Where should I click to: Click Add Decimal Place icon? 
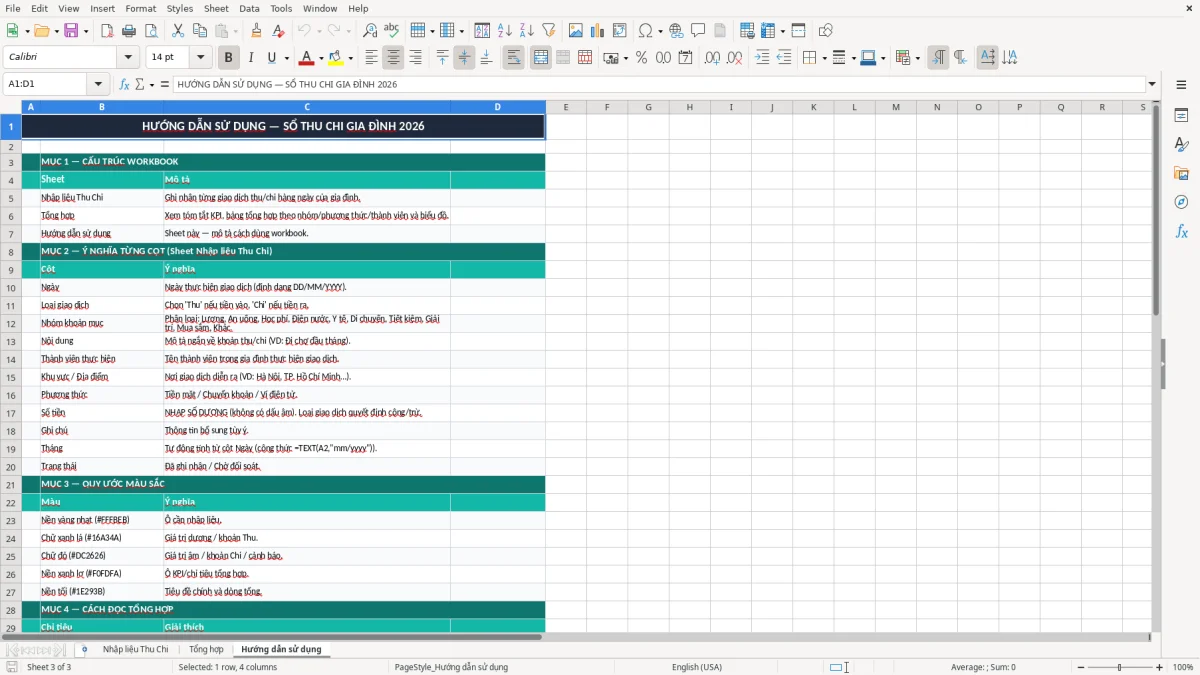tap(712, 58)
